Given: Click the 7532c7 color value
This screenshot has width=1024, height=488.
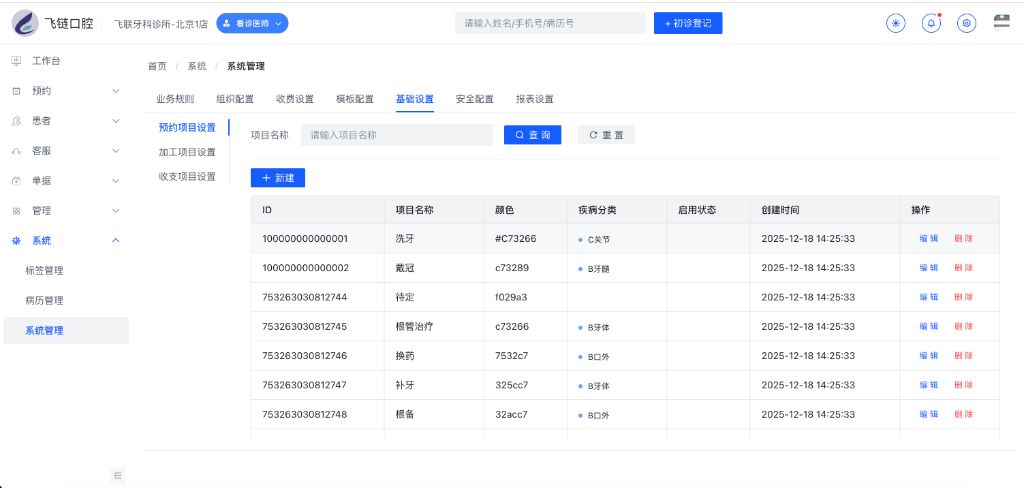Looking at the screenshot, I should [512, 356].
